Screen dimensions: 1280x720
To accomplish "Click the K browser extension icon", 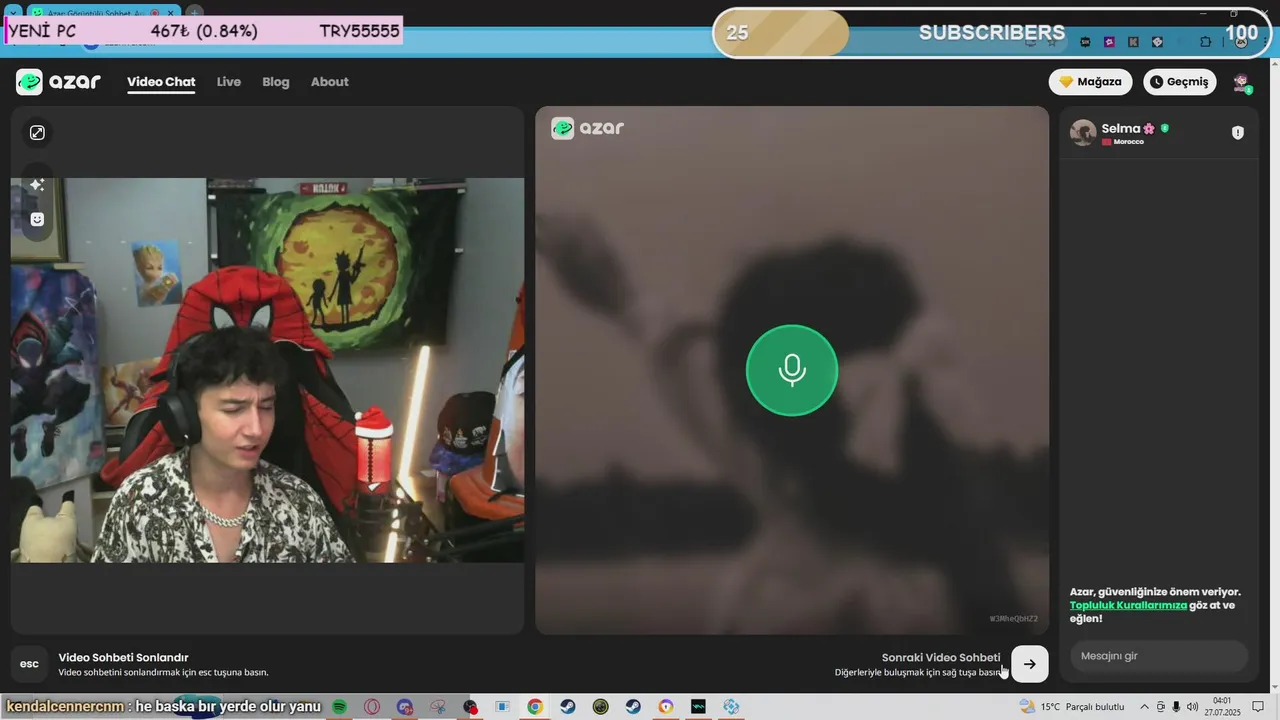I will point(1133,42).
